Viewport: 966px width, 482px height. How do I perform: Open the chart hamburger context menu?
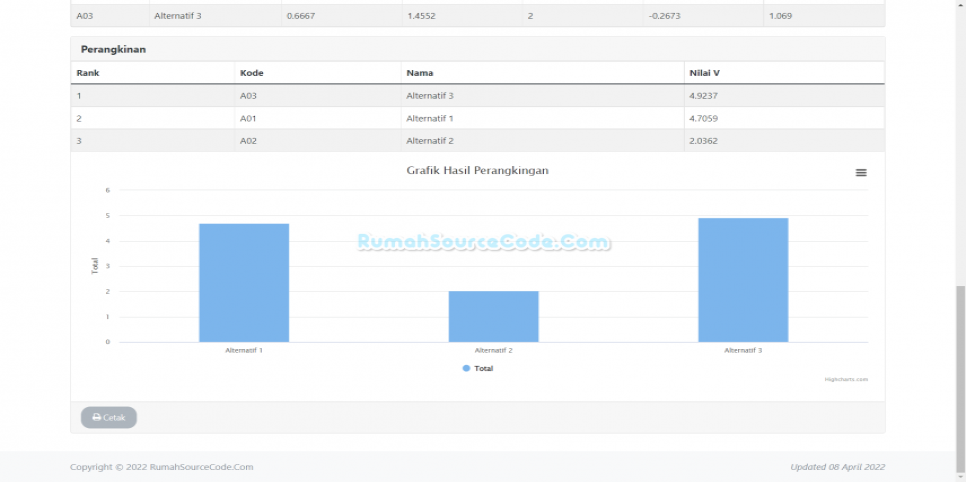[x=861, y=173]
